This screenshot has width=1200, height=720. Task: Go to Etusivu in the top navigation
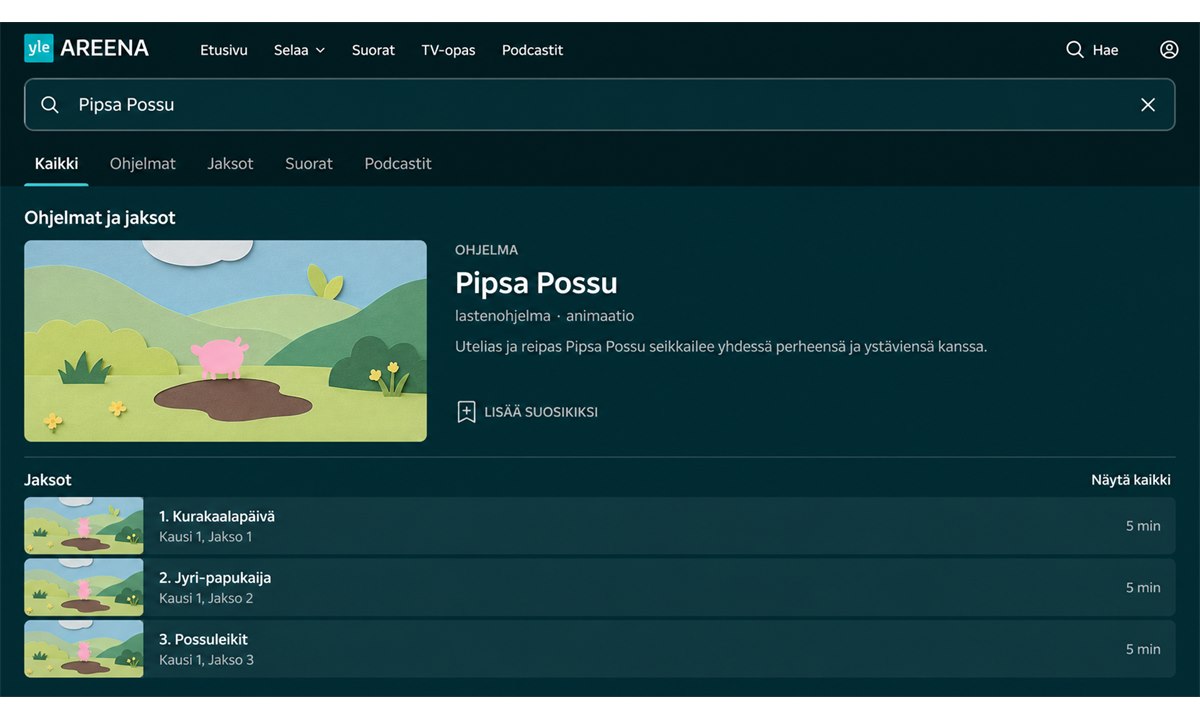[224, 50]
